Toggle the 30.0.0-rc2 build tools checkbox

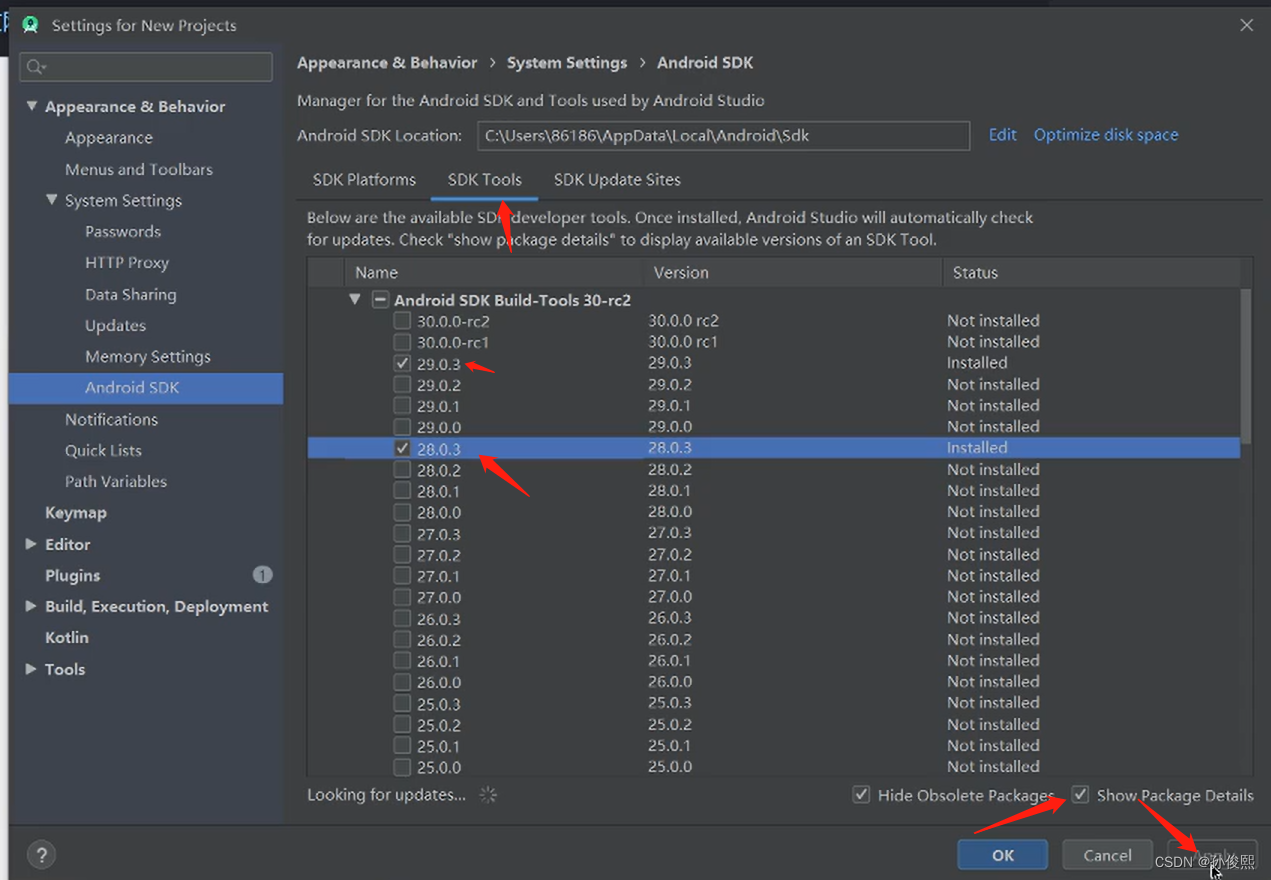pos(402,321)
